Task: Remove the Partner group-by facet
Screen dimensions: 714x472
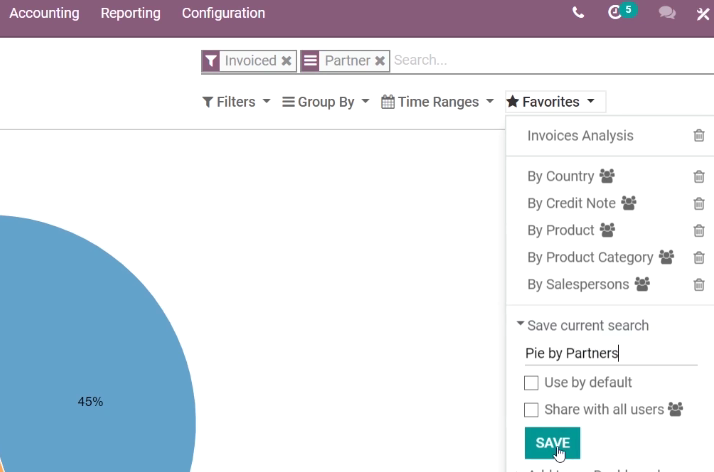Action: (x=380, y=61)
